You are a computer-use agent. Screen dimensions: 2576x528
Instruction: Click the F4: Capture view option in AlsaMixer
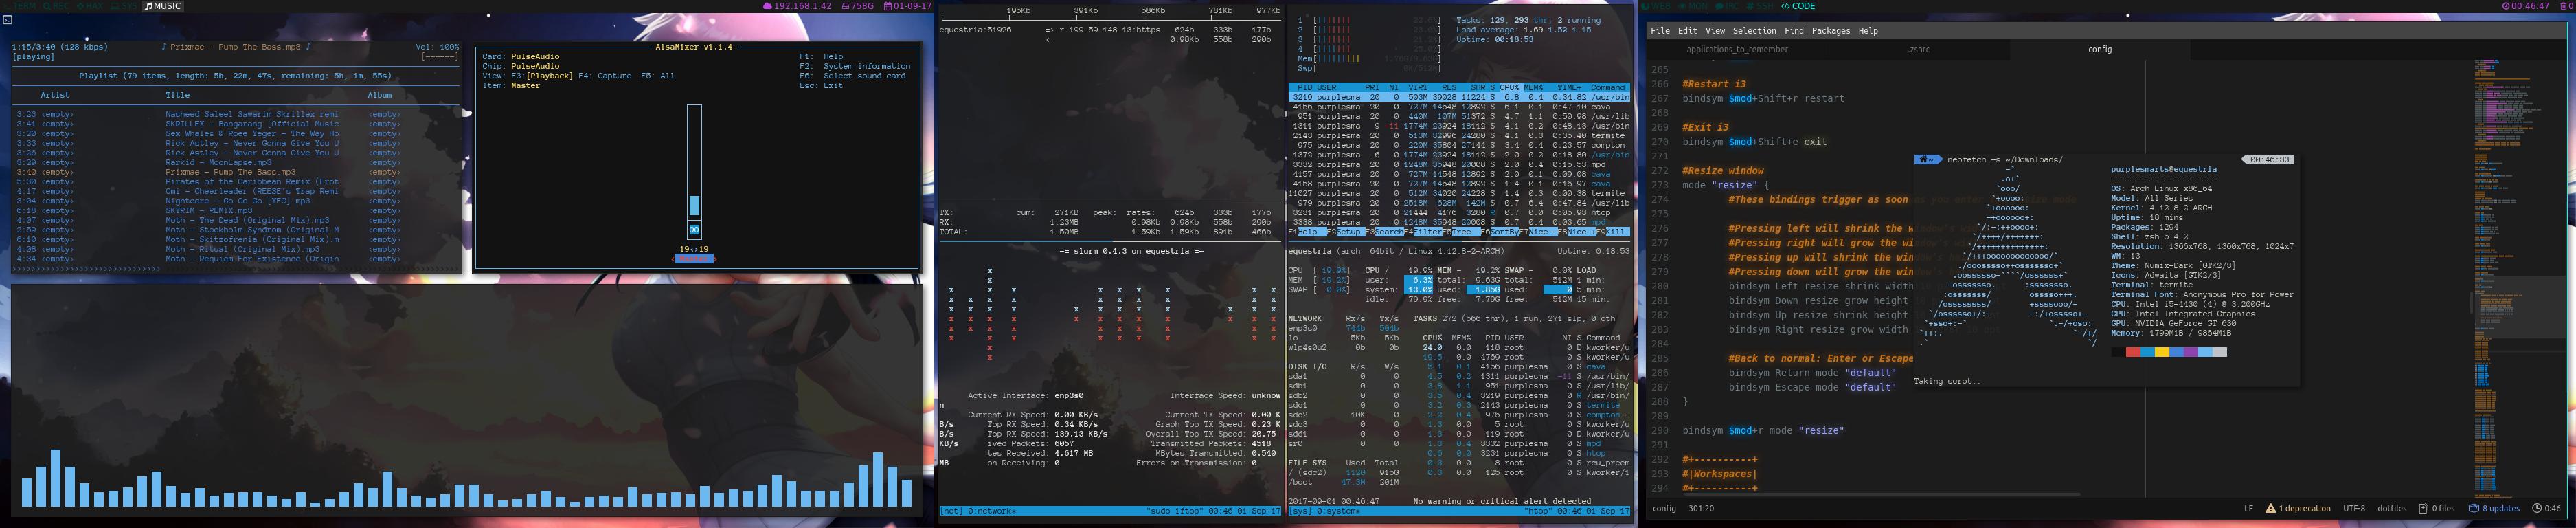(604, 76)
